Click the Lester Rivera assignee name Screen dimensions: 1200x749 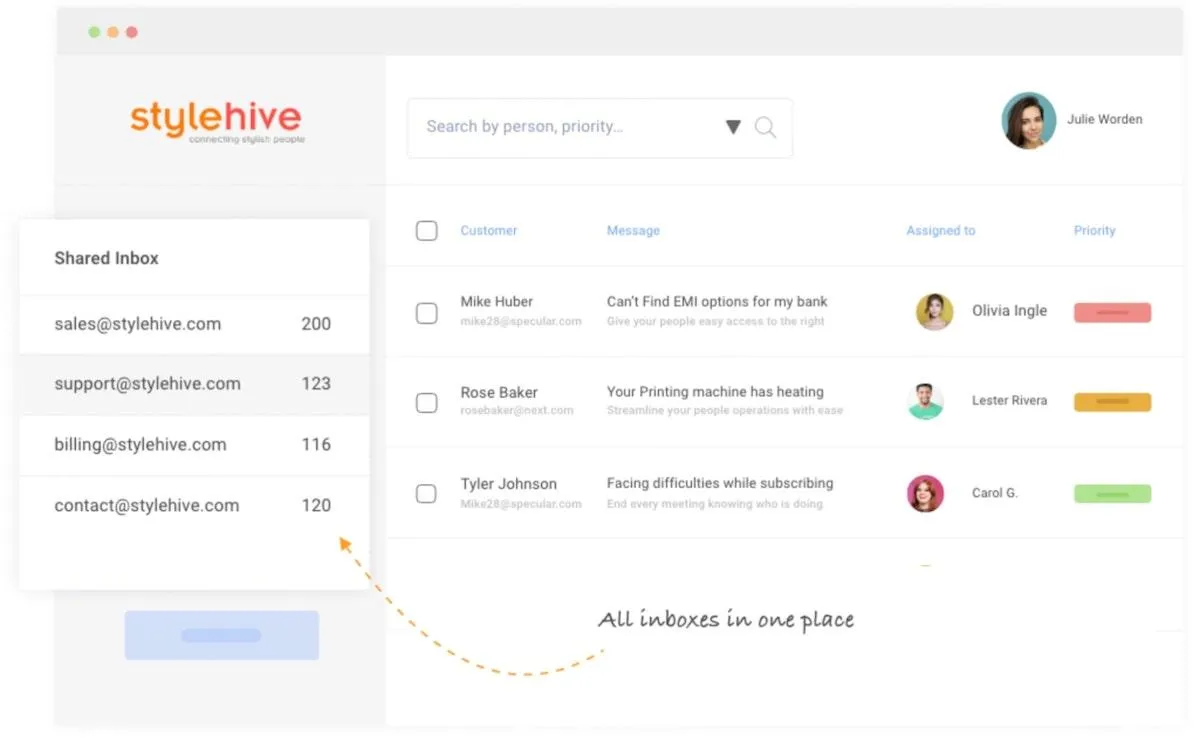coord(1009,401)
